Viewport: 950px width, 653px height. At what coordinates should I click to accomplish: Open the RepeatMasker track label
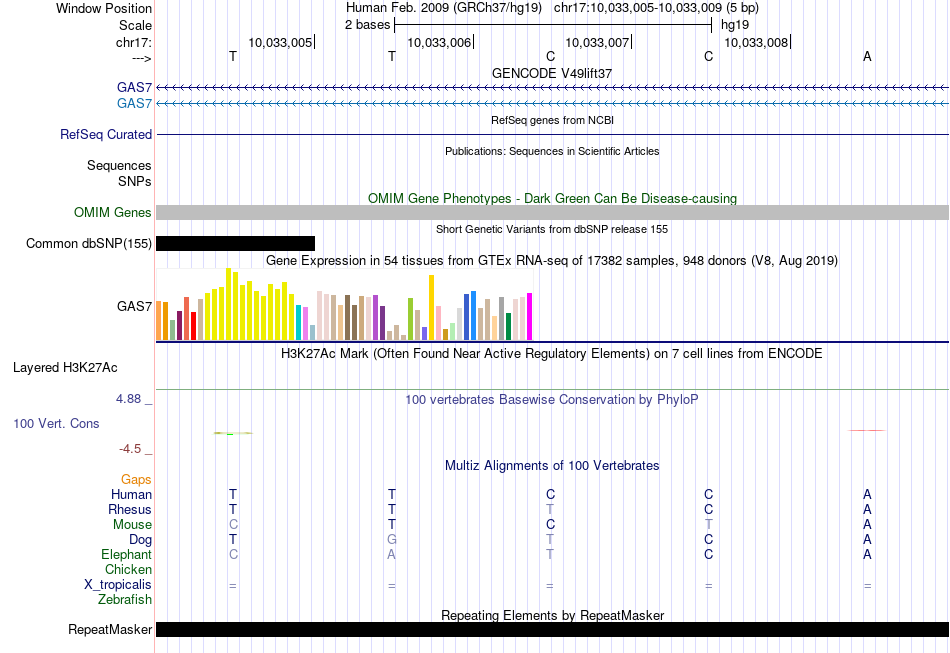pos(110,629)
